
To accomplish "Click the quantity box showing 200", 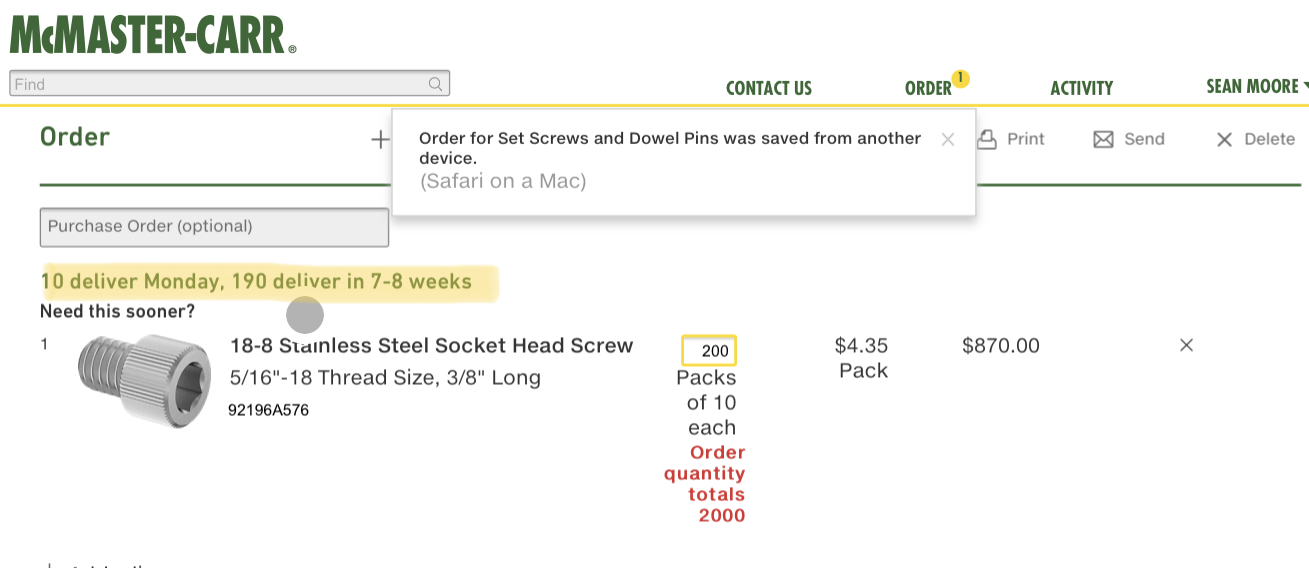I will pyautogui.click(x=709, y=351).
